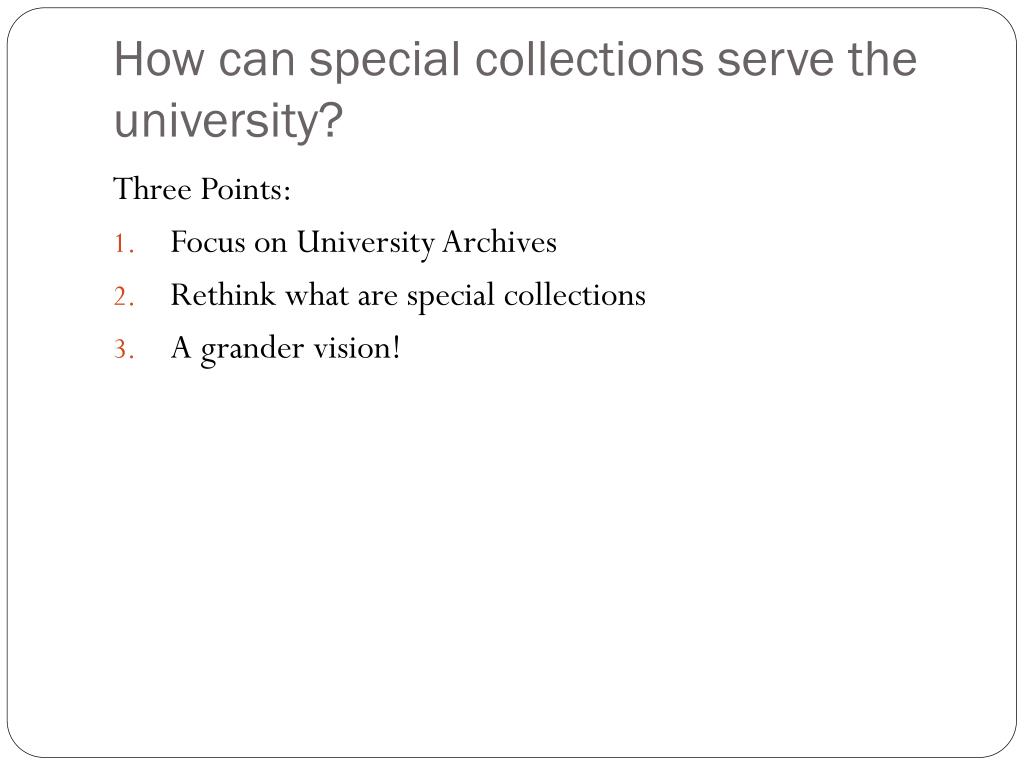Select the orange list number "3."
Viewport: 1024px width, 768px height.
(x=124, y=349)
